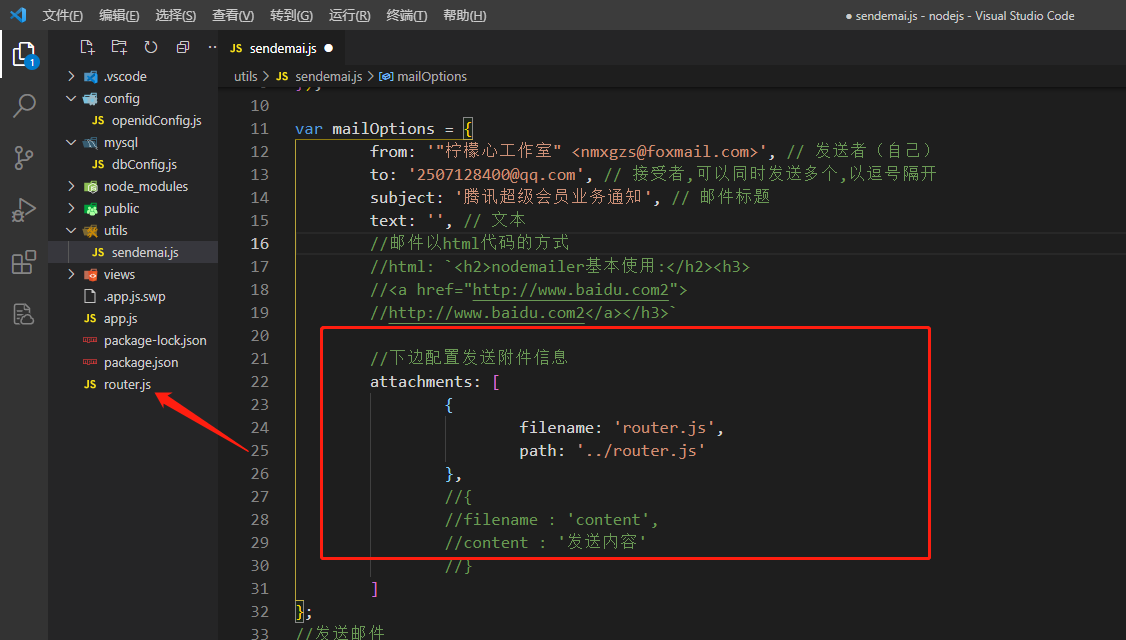Image resolution: width=1126 pixels, height=640 pixels.
Task: Collapse the config folder
Action: coord(71,98)
